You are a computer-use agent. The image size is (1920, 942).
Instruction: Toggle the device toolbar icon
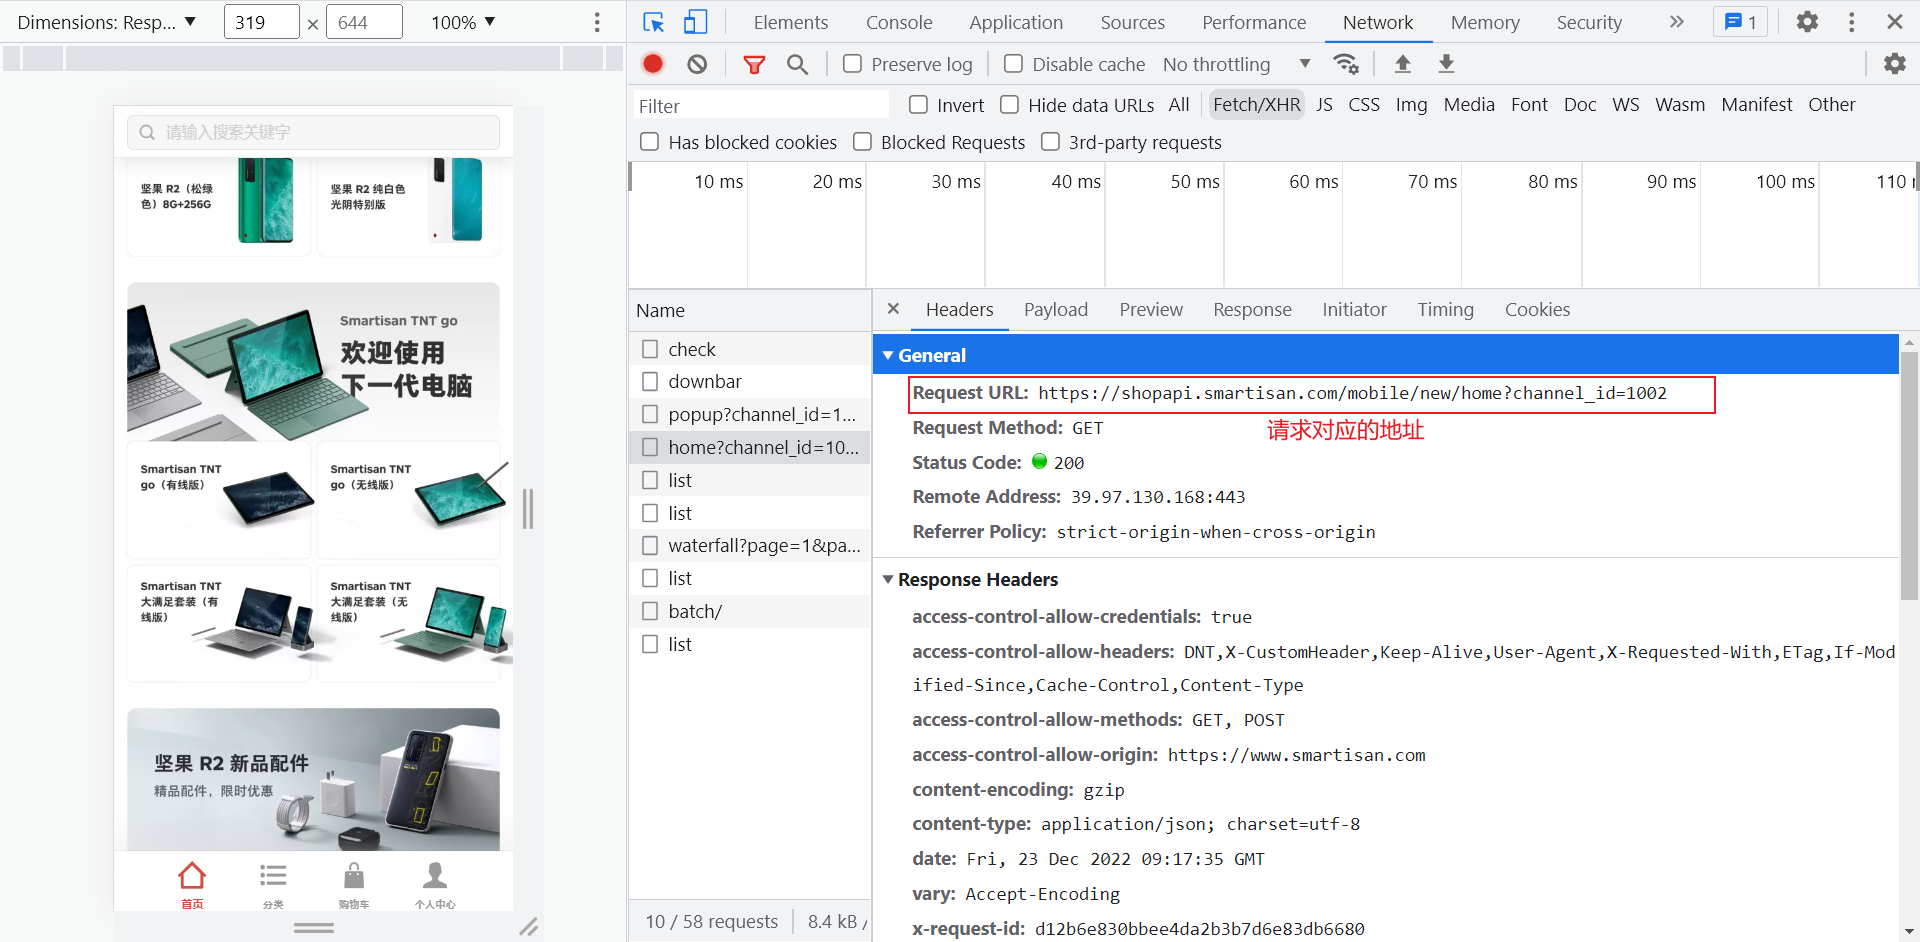pyautogui.click(x=695, y=22)
